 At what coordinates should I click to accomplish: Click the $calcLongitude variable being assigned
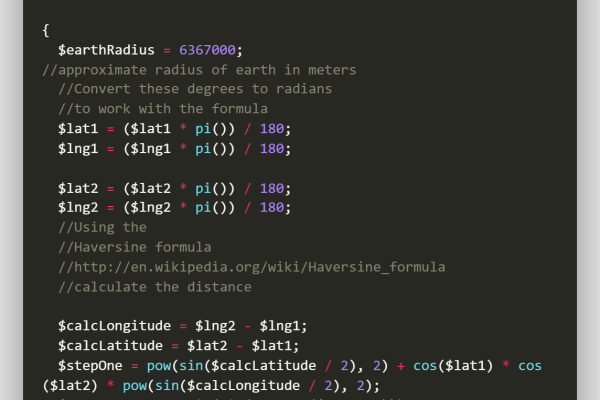(116, 326)
